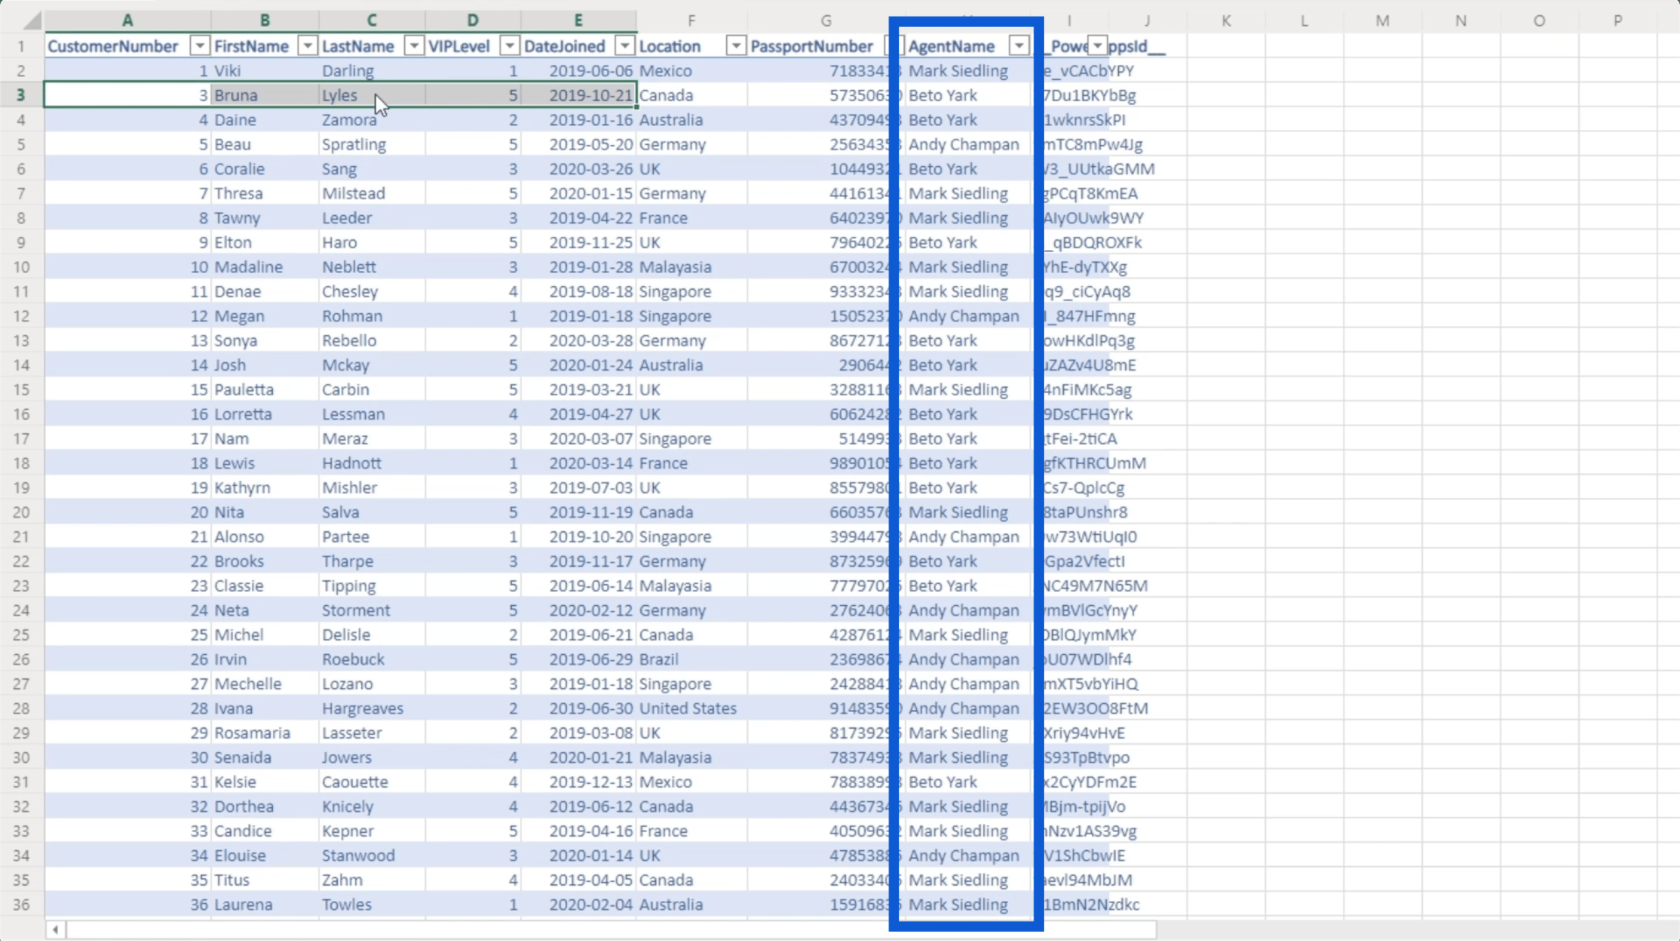Click the cell containing 'Tipping'
Screen dimensions: 1680x941
pos(372,585)
